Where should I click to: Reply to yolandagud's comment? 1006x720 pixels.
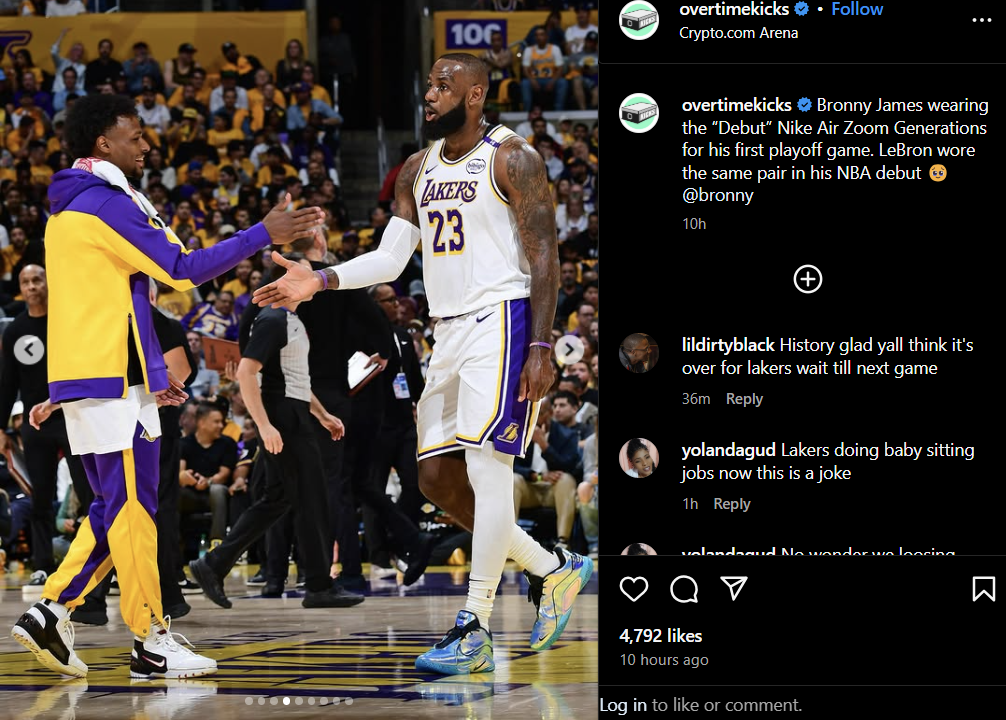(732, 504)
